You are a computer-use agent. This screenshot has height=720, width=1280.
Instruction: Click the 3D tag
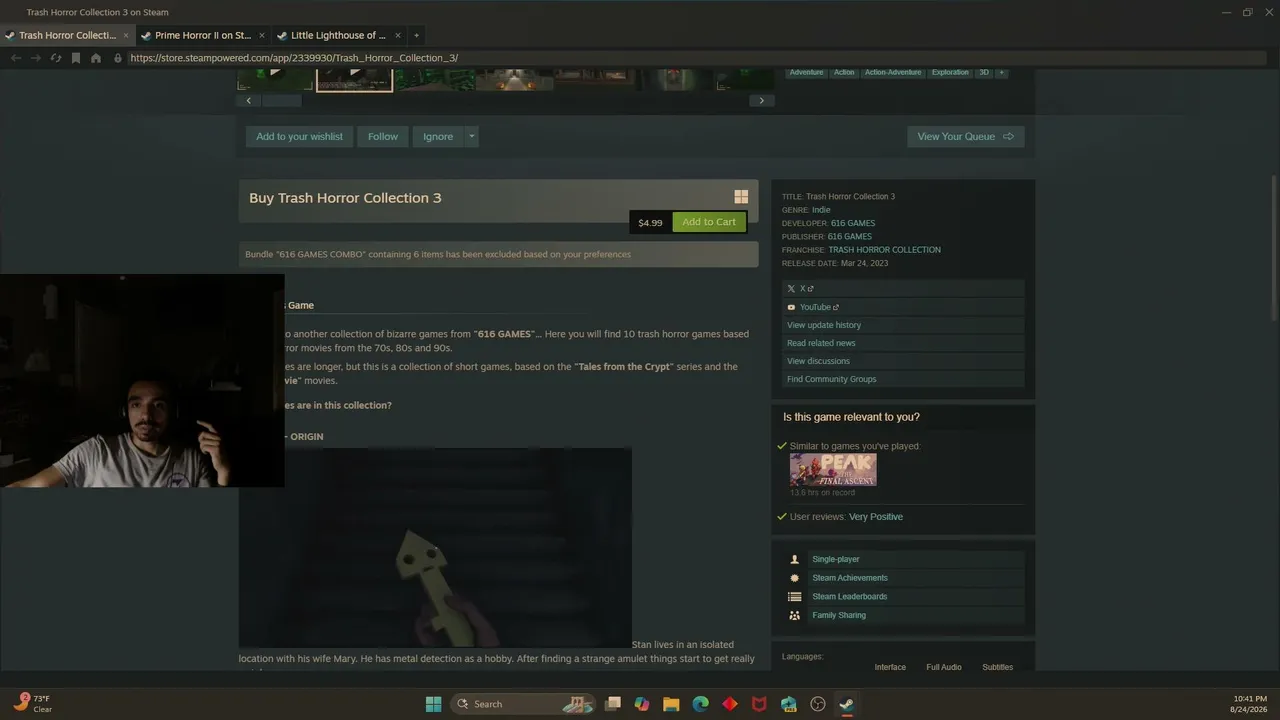coord(984,72)
